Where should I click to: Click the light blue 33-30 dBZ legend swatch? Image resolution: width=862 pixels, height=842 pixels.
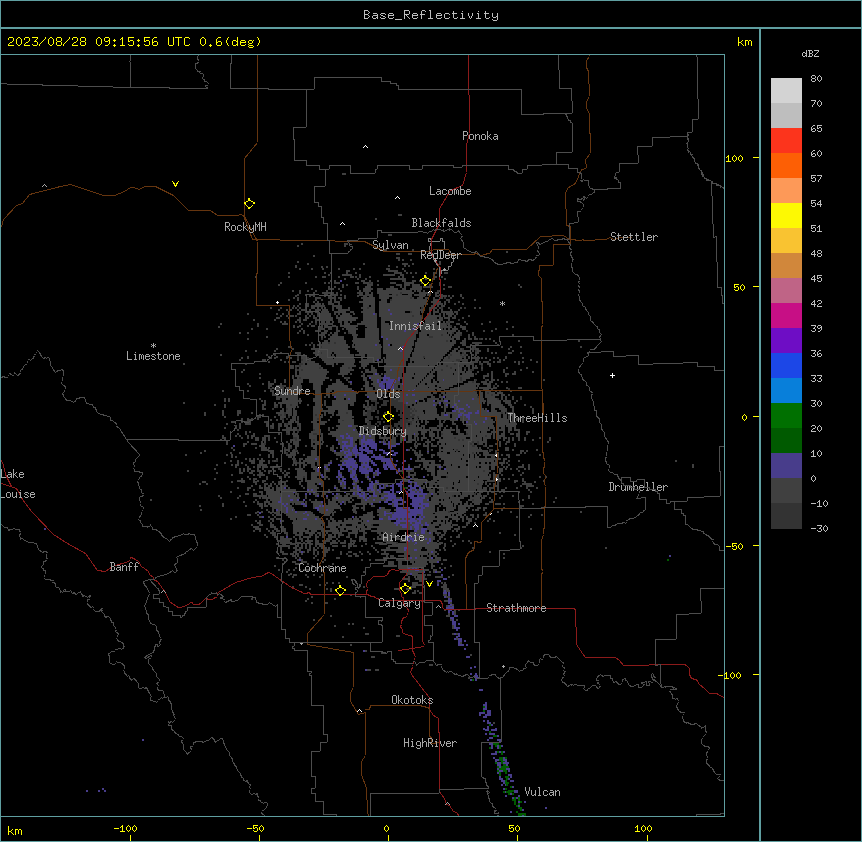pyautogui.click(x=786, y=391)
